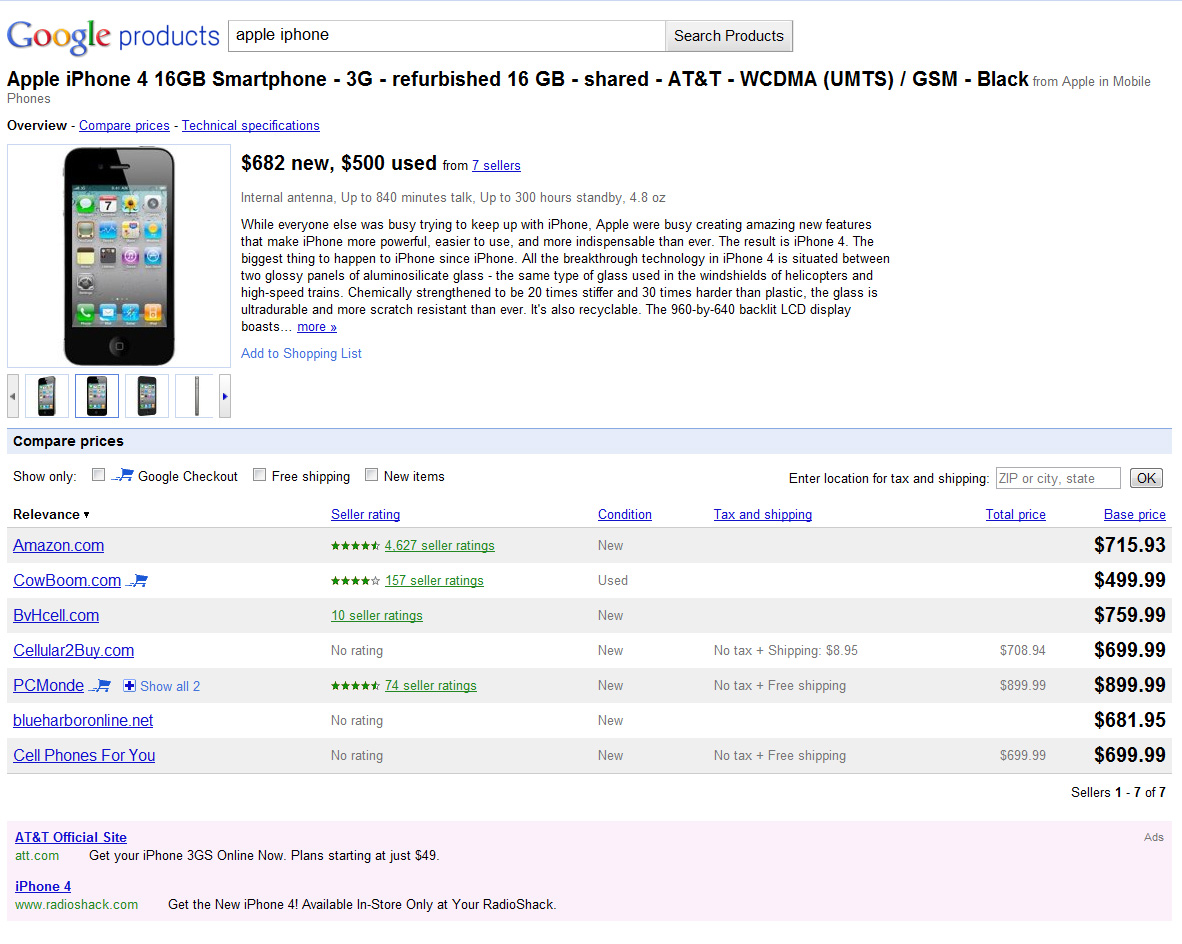This screenshot has width=1182, height=944.
Task: View 157 seller ratings for CowBoom
Action: click(434, 581)
